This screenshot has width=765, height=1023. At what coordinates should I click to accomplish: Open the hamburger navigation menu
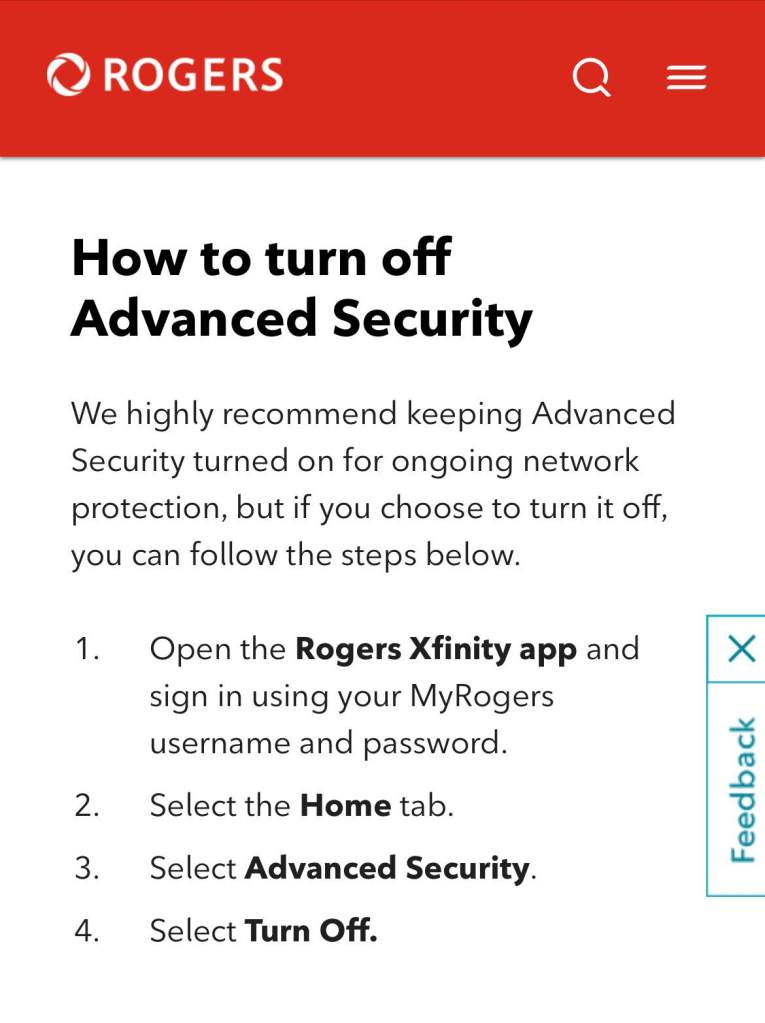[687, 77]
